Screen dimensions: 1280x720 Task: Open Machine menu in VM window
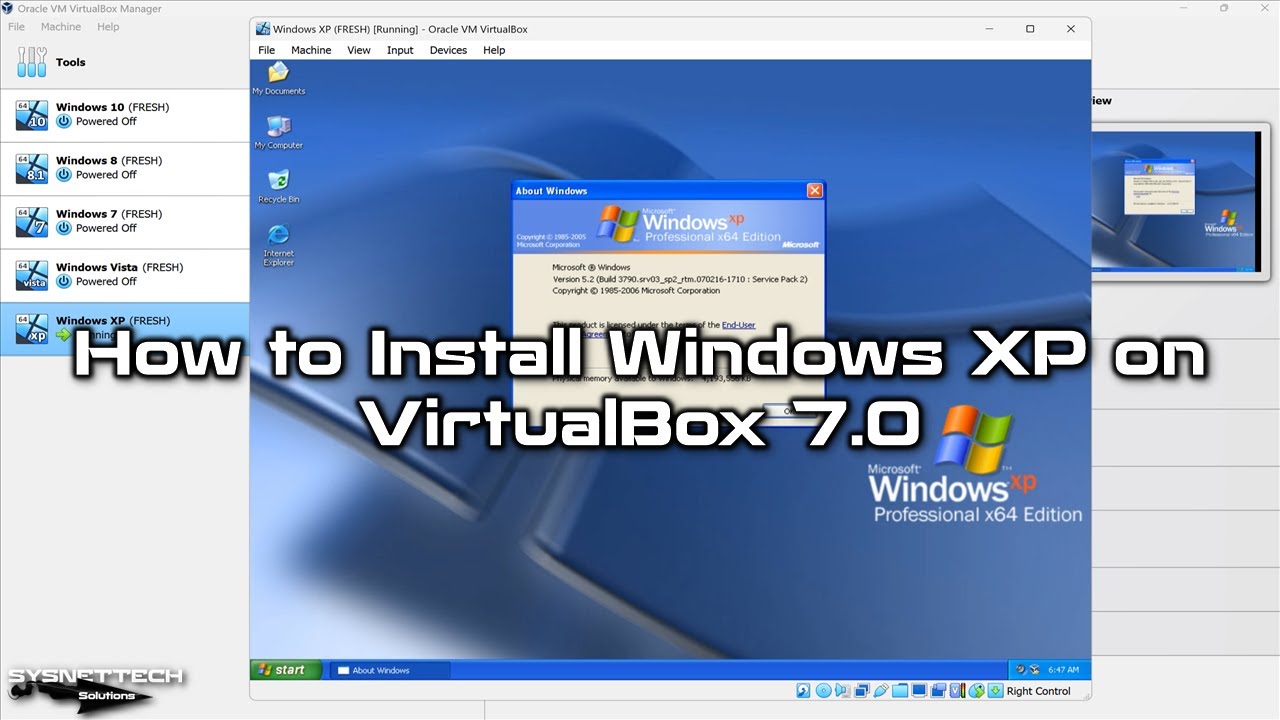tap(311, 50)
